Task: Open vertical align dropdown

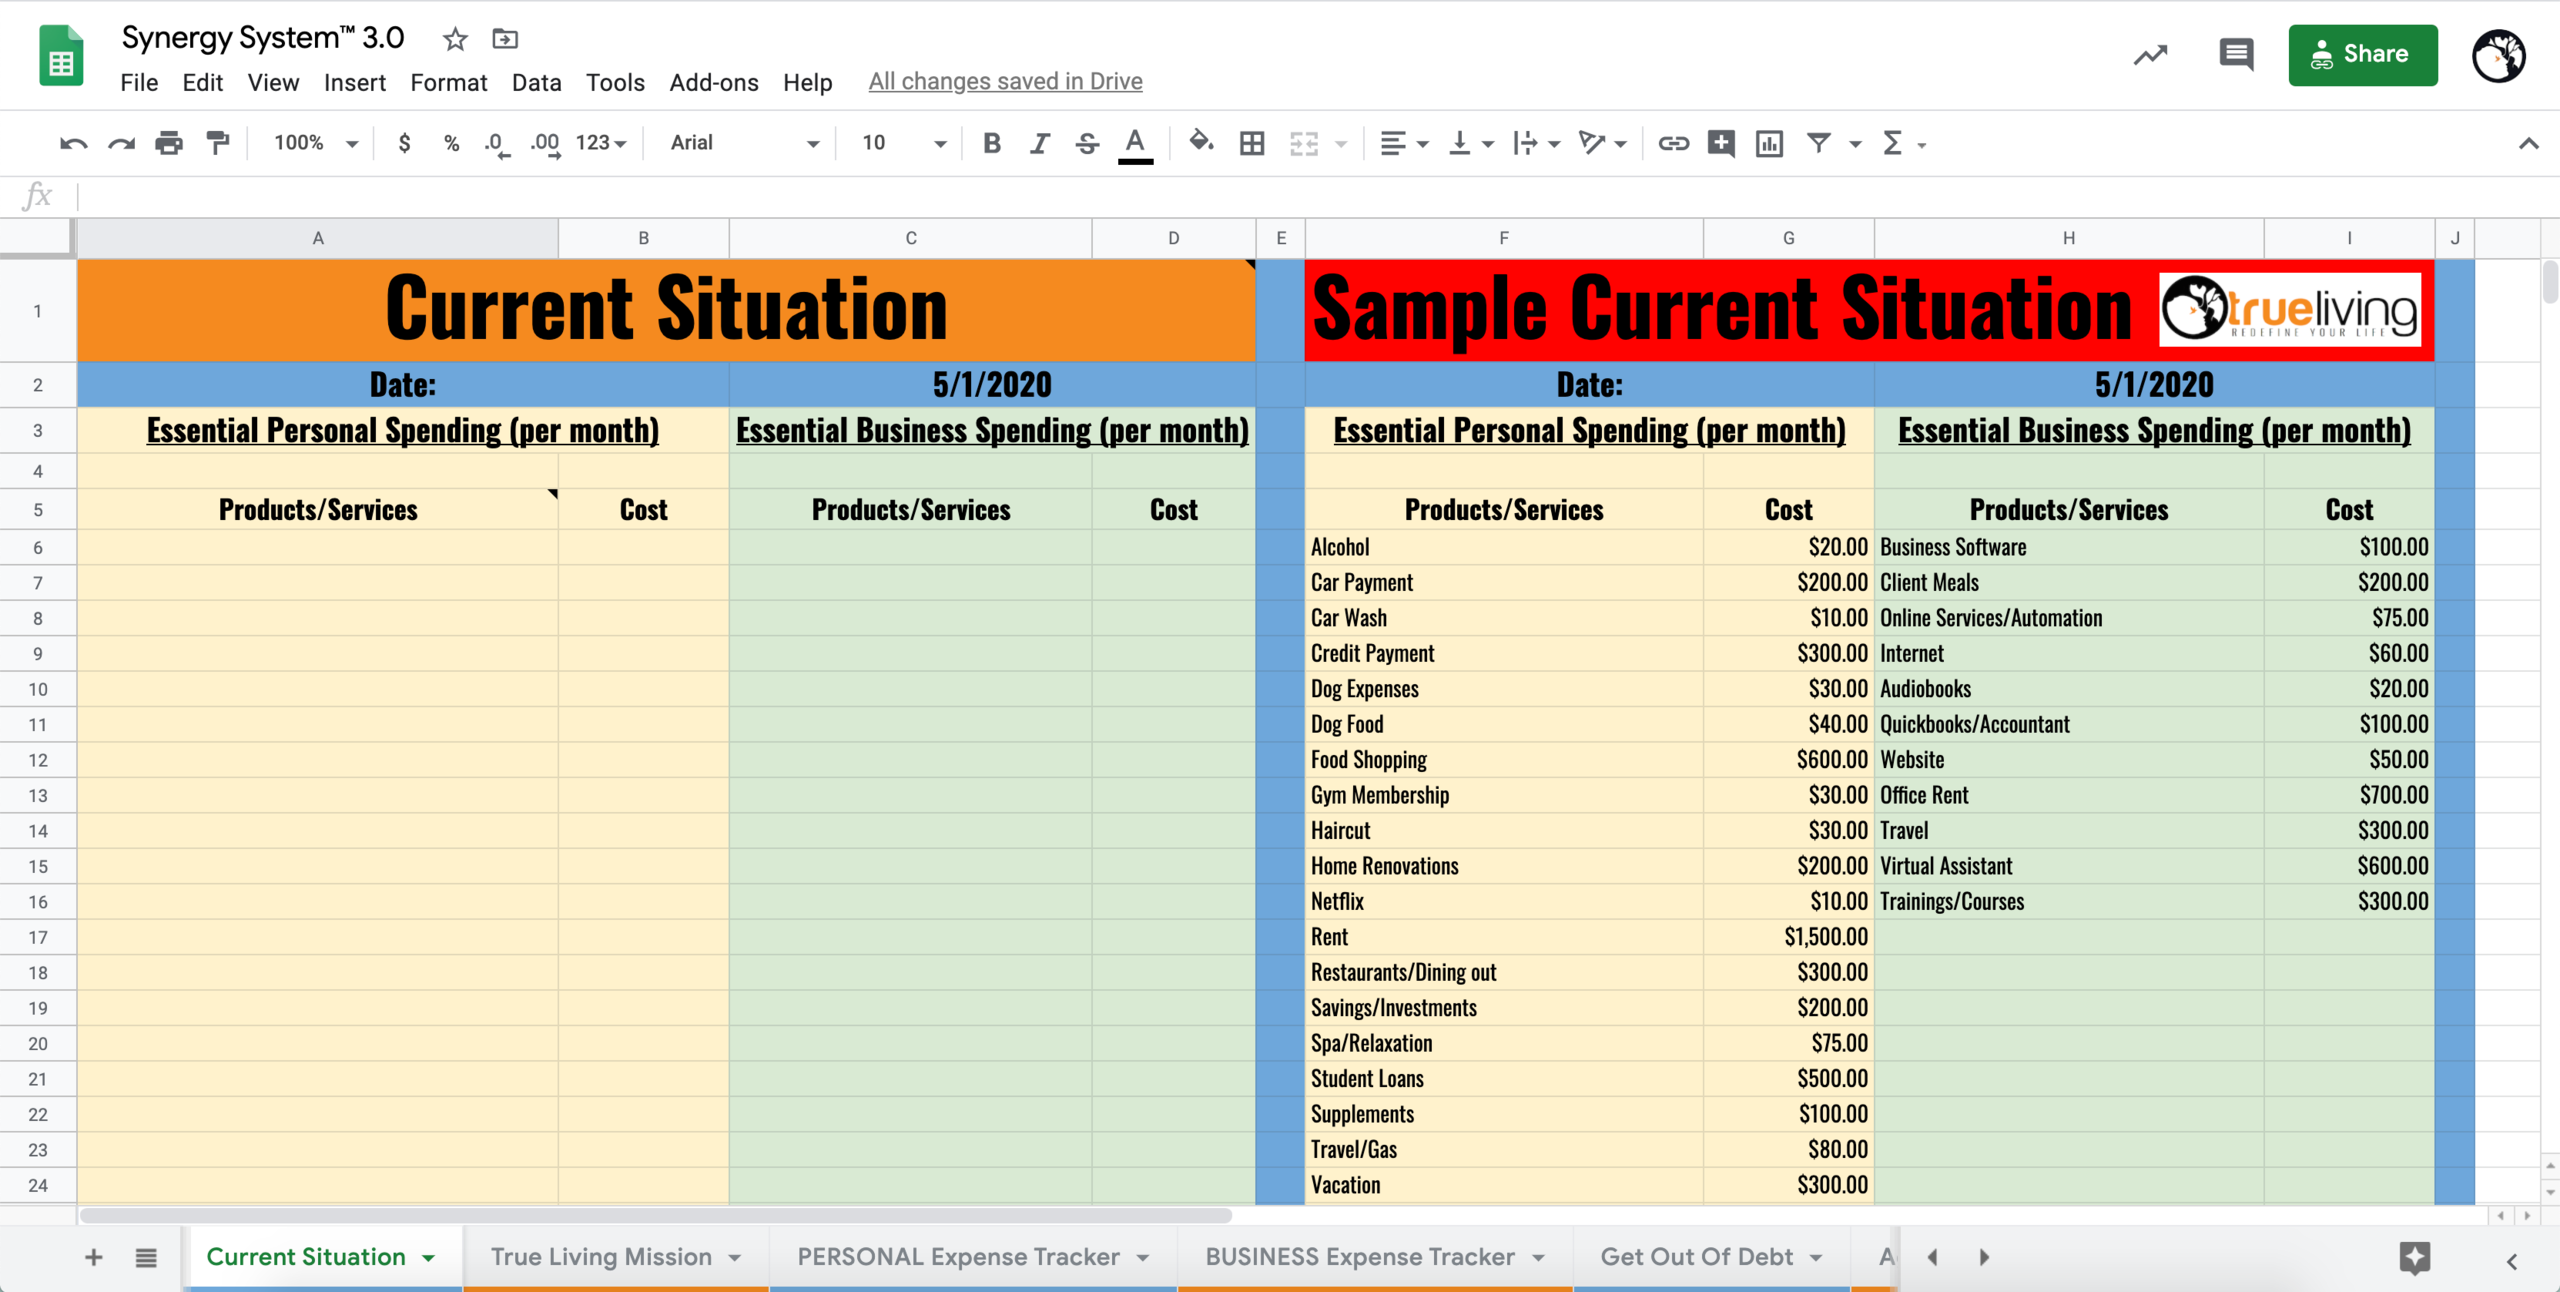Action: coord(1471,143)
